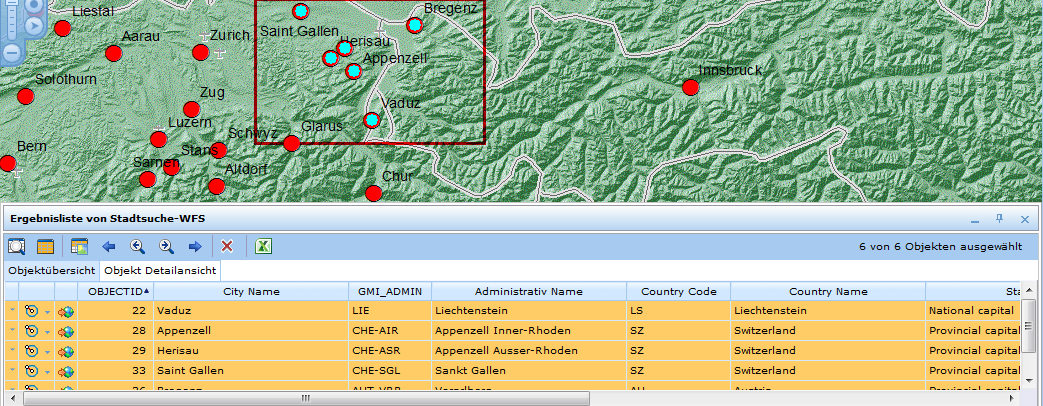Screen dimensions: 1043x406
Task: Remove selection with the red X icon
Action: point(227,246)
